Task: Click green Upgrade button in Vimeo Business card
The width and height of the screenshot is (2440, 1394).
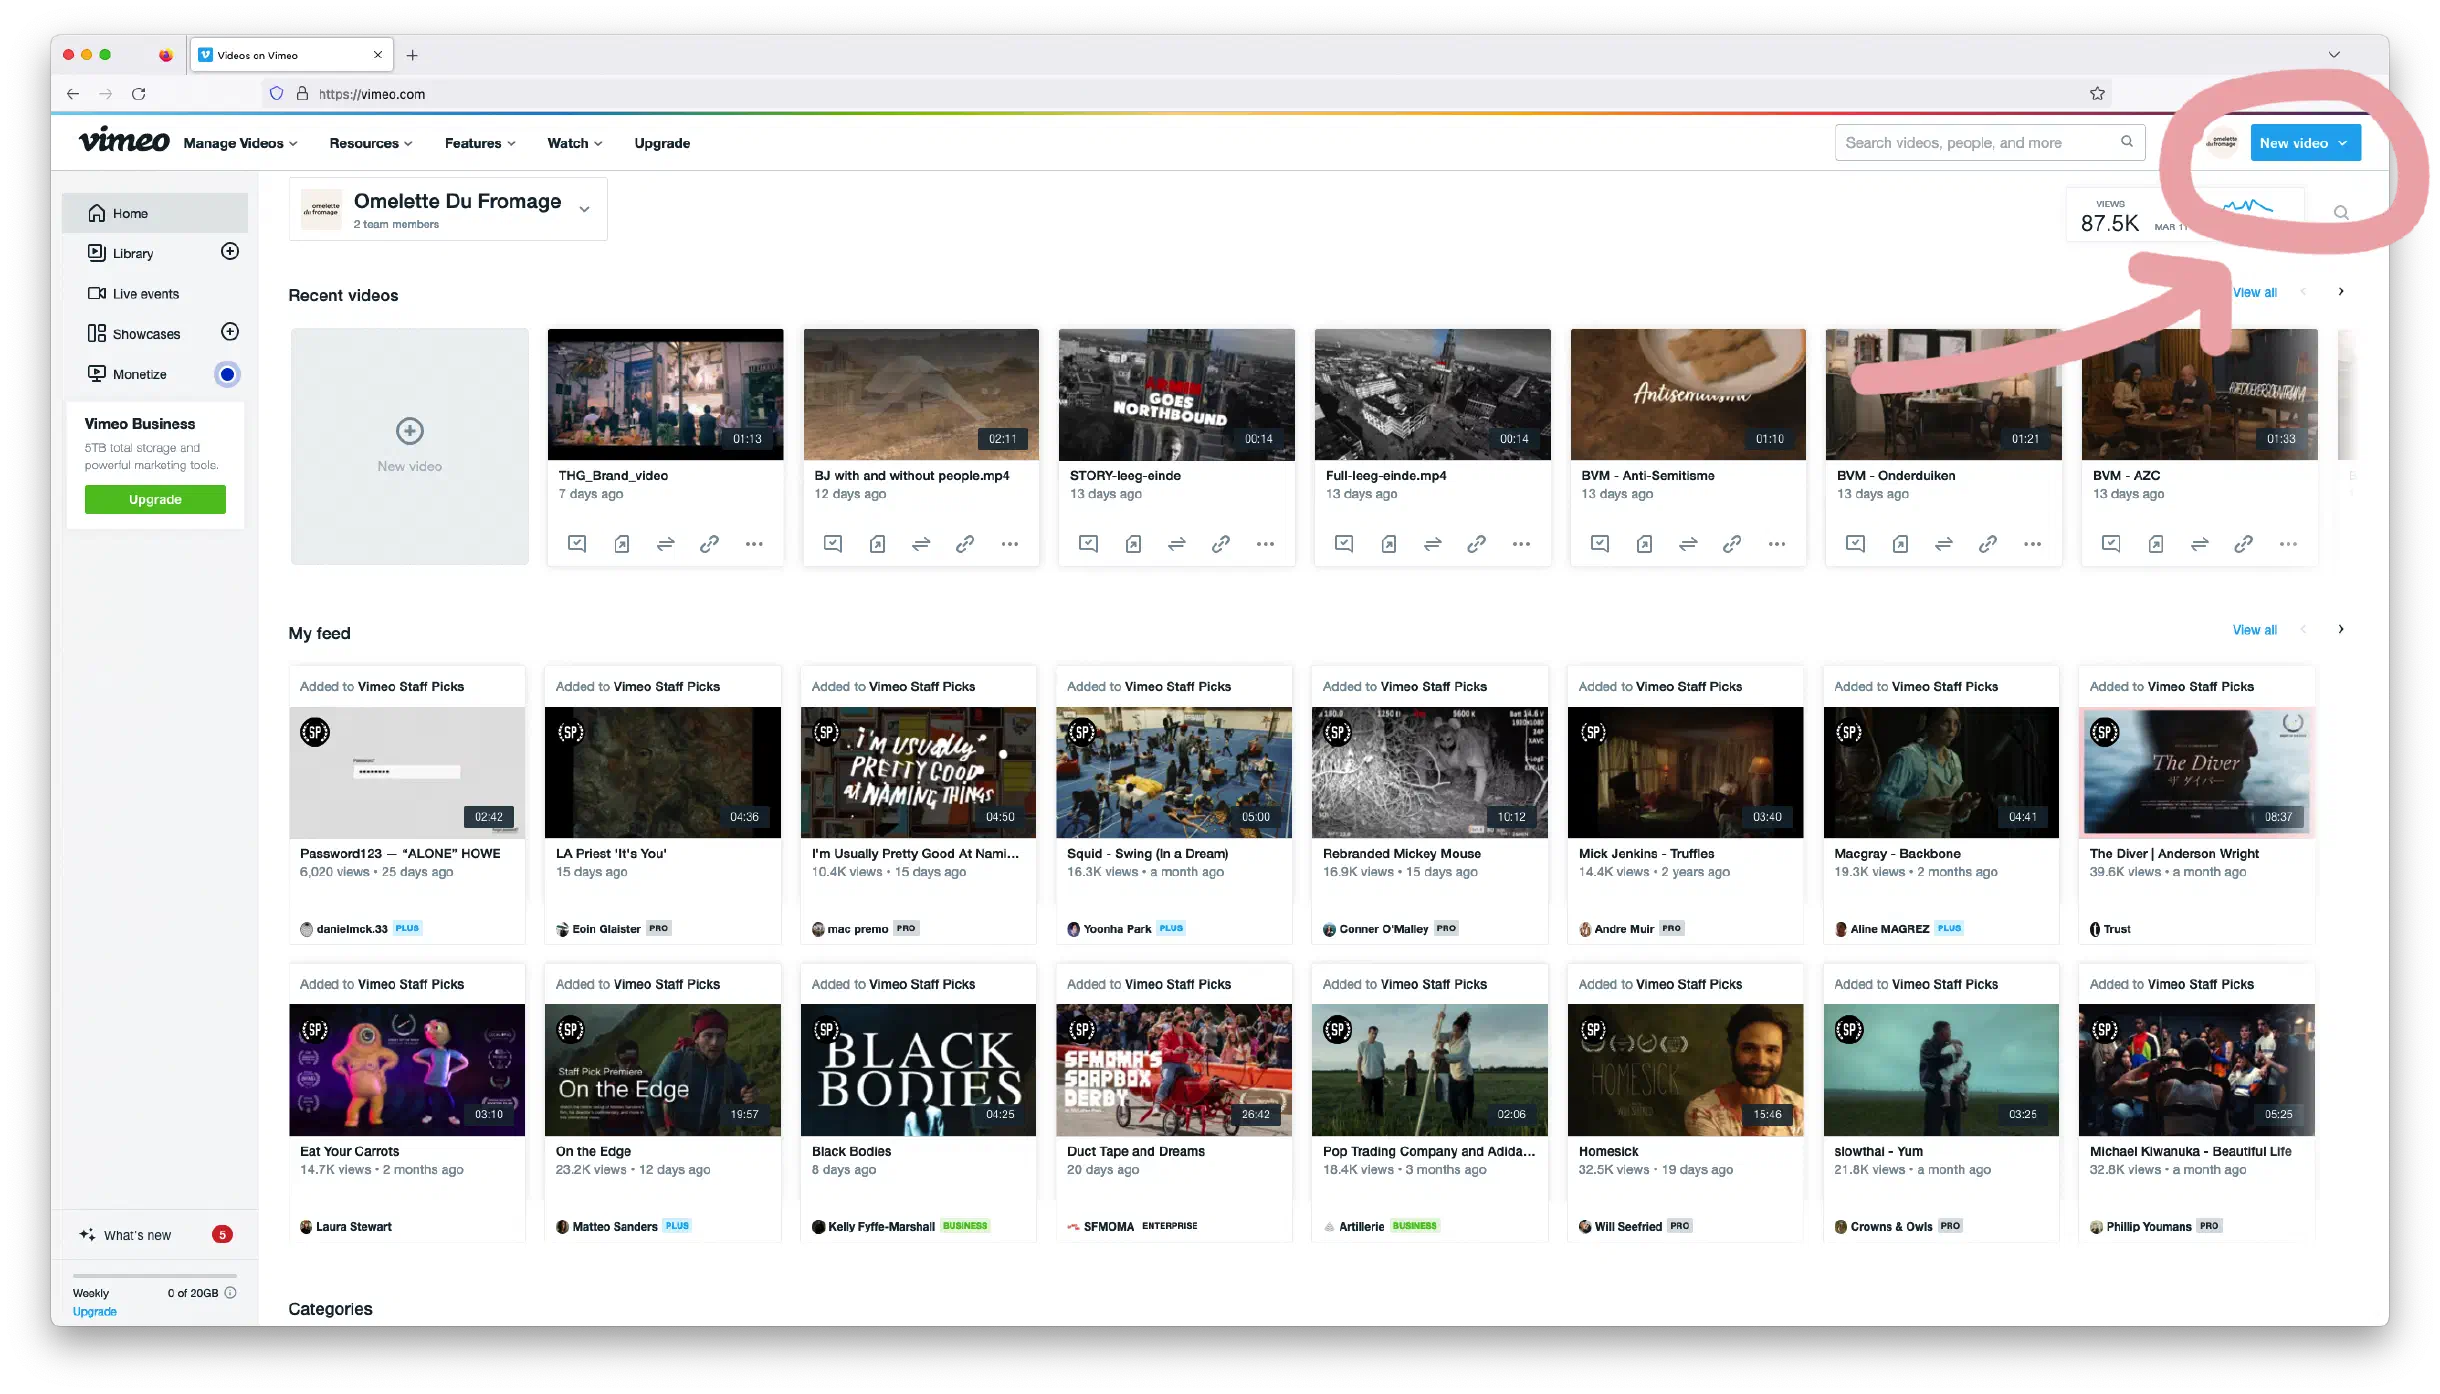Action: pyautogui.click(x=155, y=499)
